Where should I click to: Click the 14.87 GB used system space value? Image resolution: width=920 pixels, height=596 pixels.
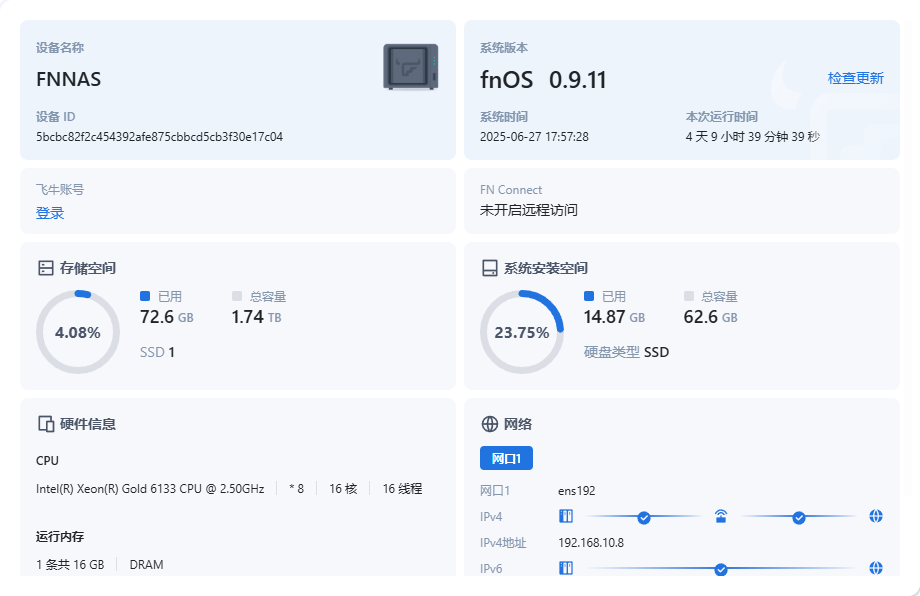614,317
